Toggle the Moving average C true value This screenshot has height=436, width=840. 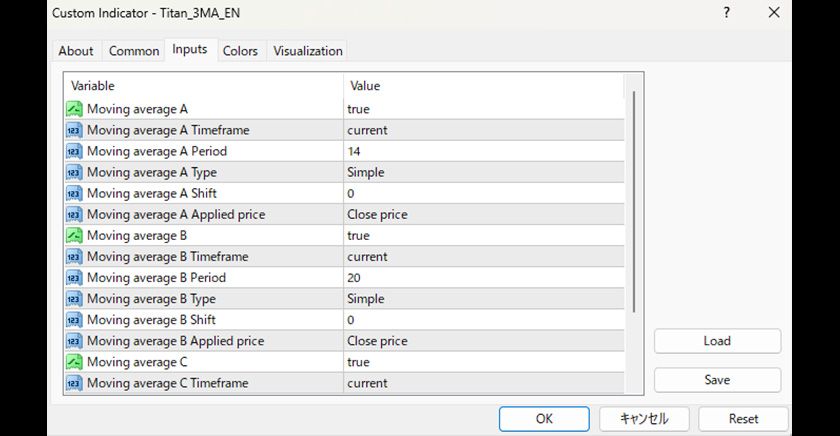click(358, 362)
